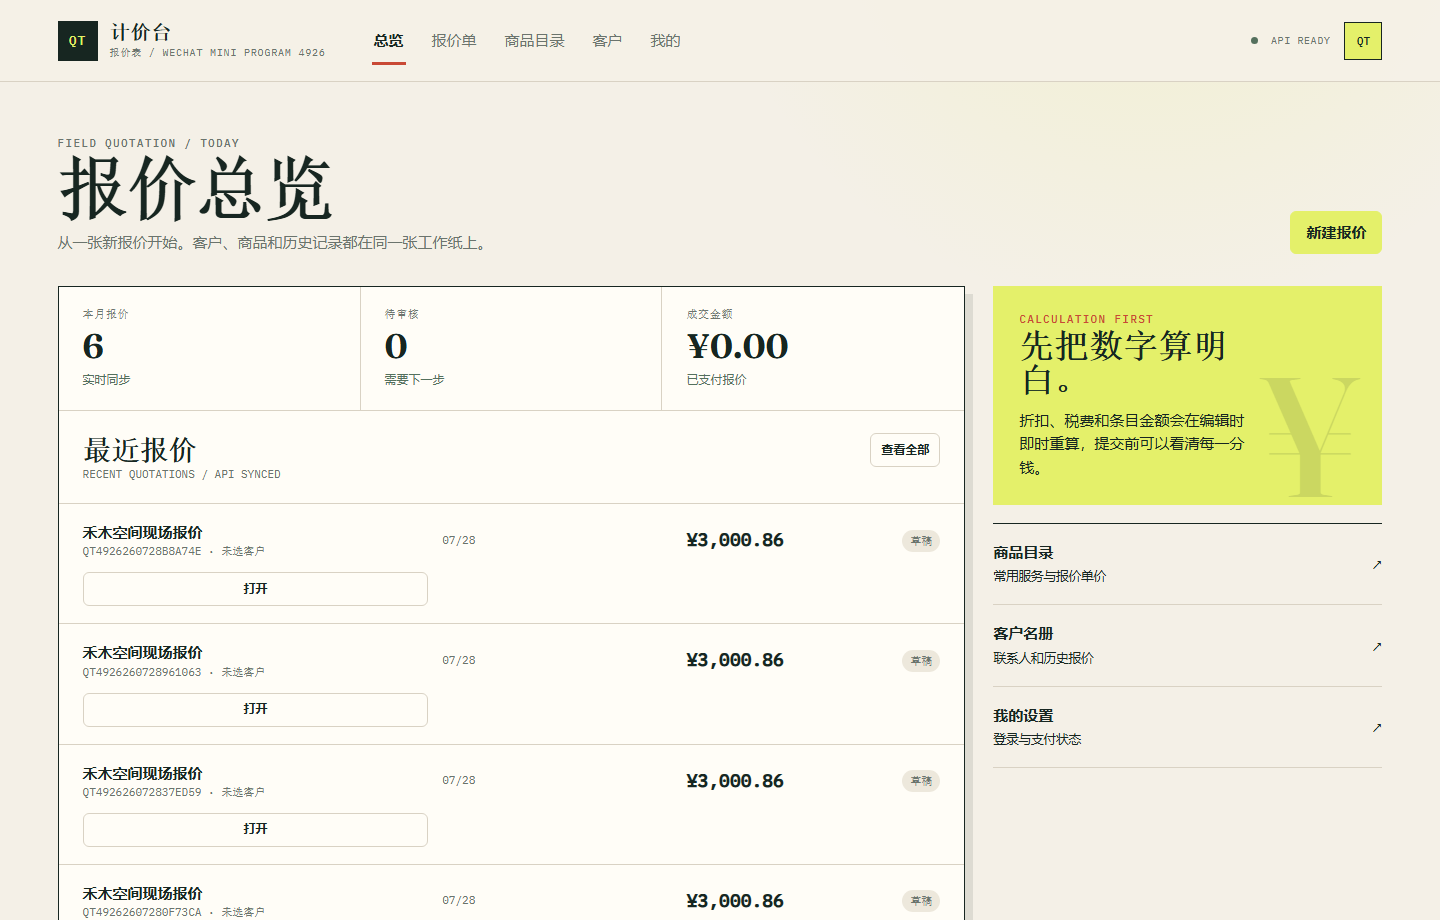Click quotation ID QT49262607280F73CA
Image resolution: width=1440 pixels, height=920 pixels.
click(x=142, y=912)
